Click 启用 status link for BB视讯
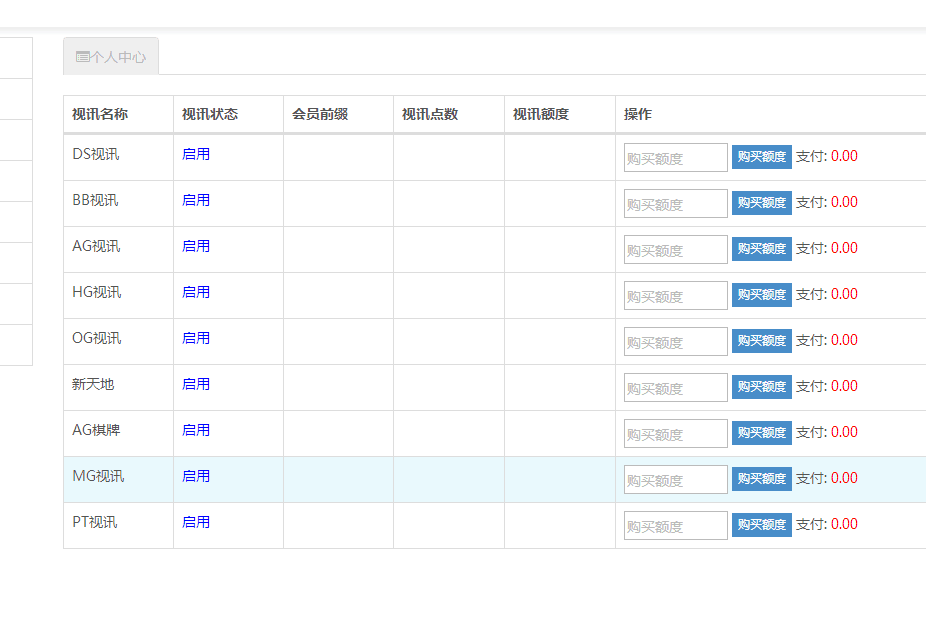Image resolution: width=926 pixels, height=631 pixels. [x=196, y=200]
